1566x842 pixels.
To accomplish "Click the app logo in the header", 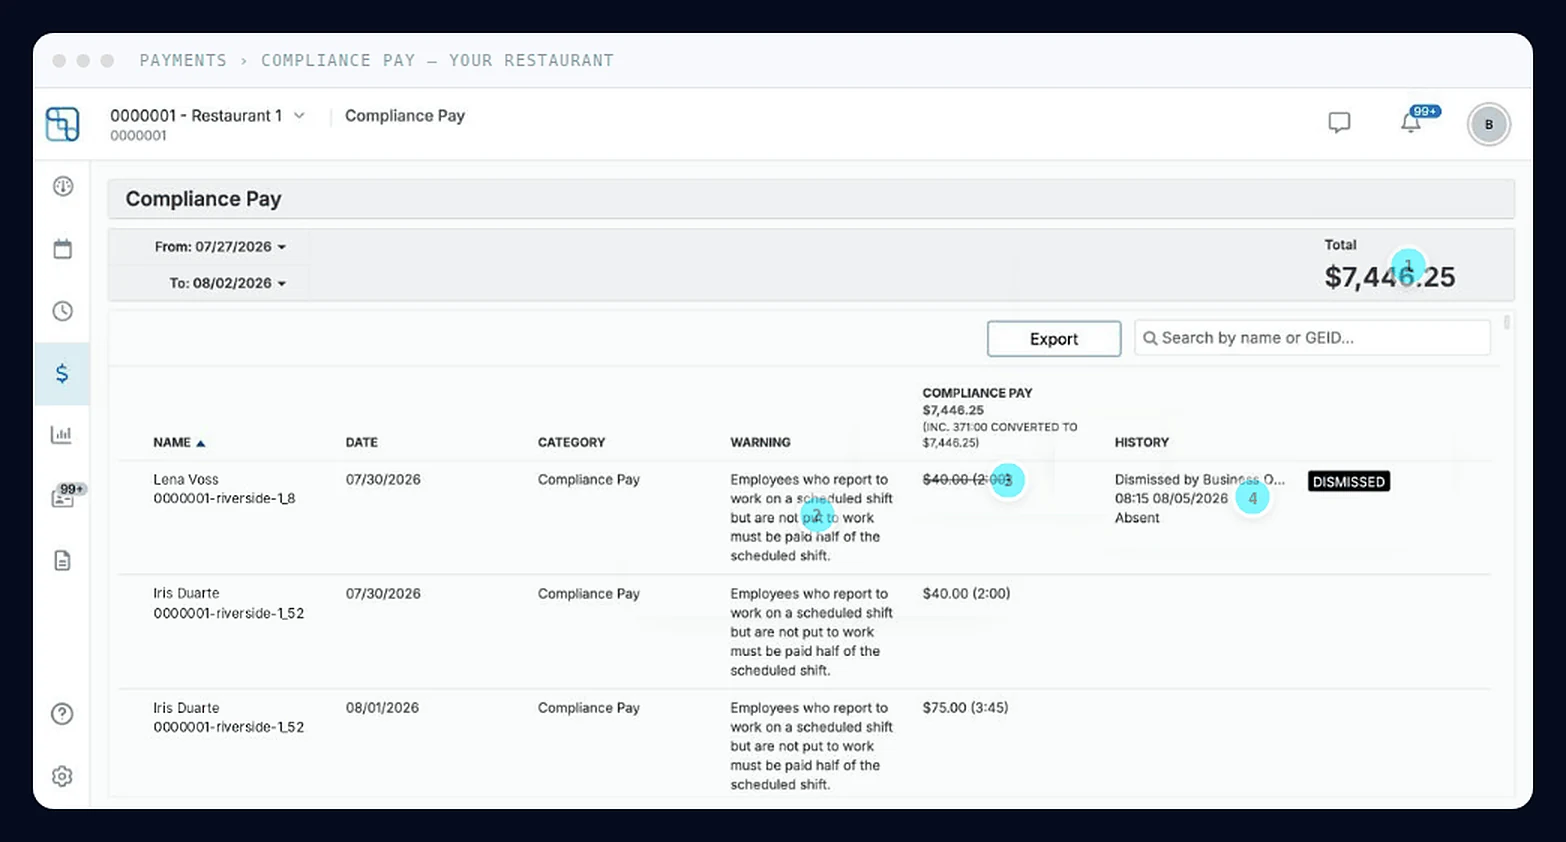I will coord(62,124).
